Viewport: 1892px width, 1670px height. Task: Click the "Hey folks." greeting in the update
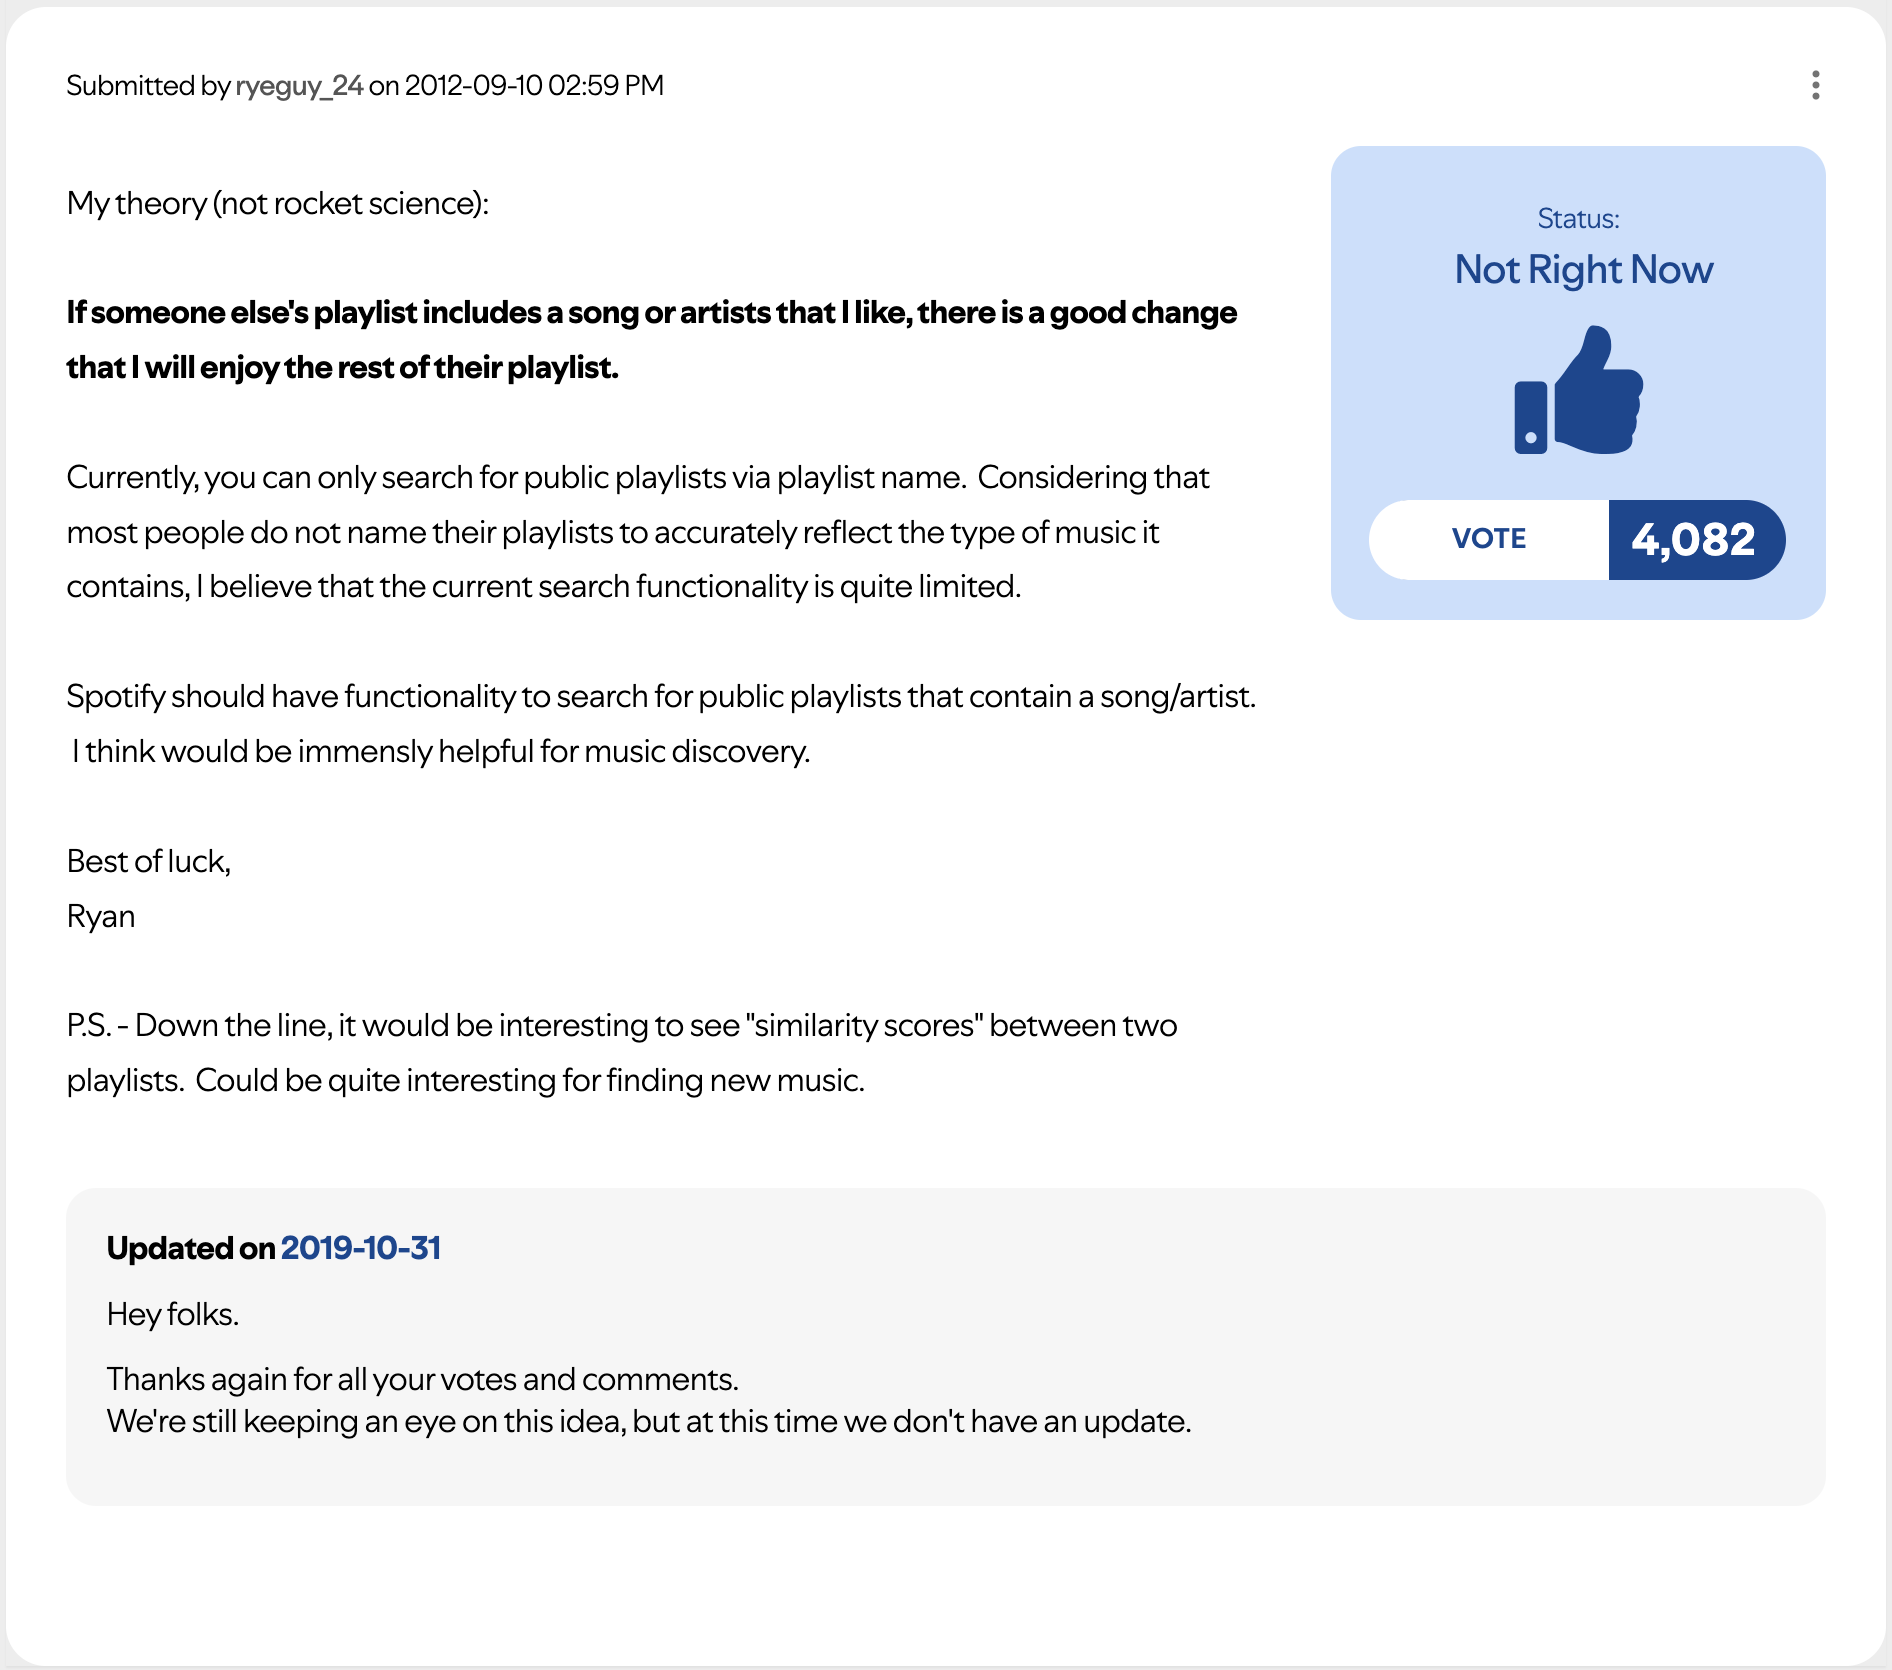(x=173, y=1314)
